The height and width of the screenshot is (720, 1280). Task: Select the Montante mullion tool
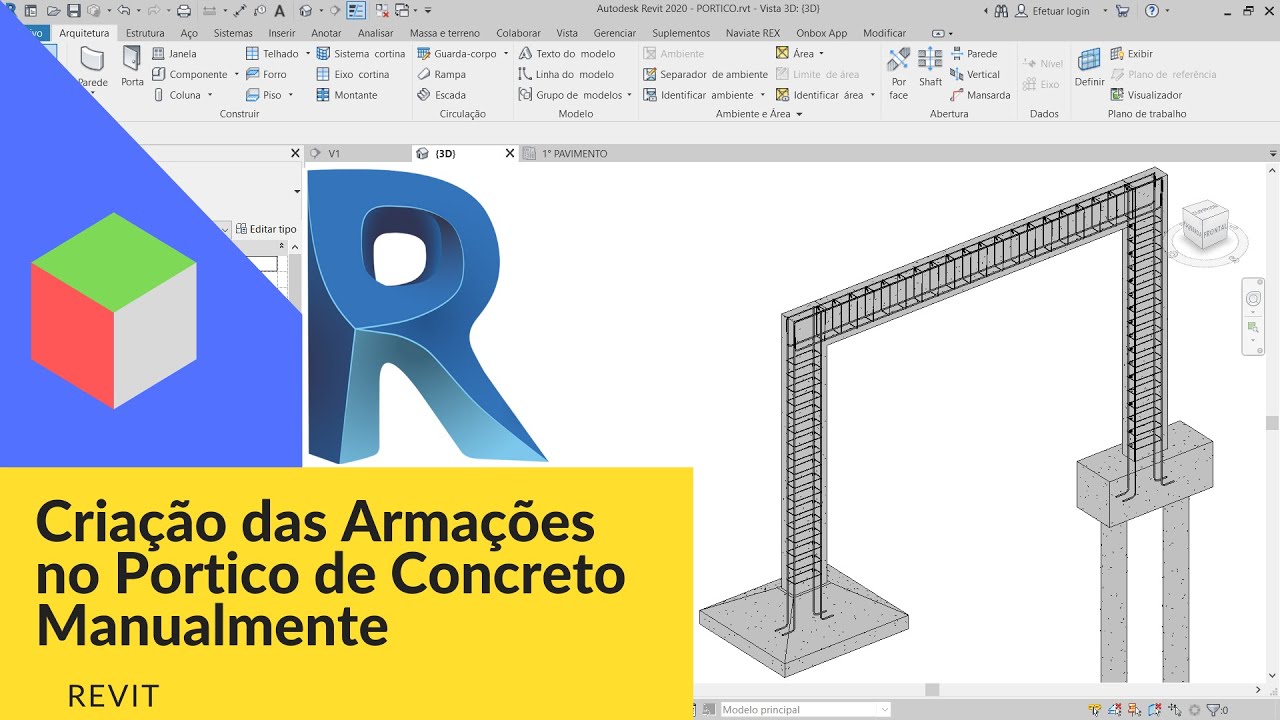(347, 95)
